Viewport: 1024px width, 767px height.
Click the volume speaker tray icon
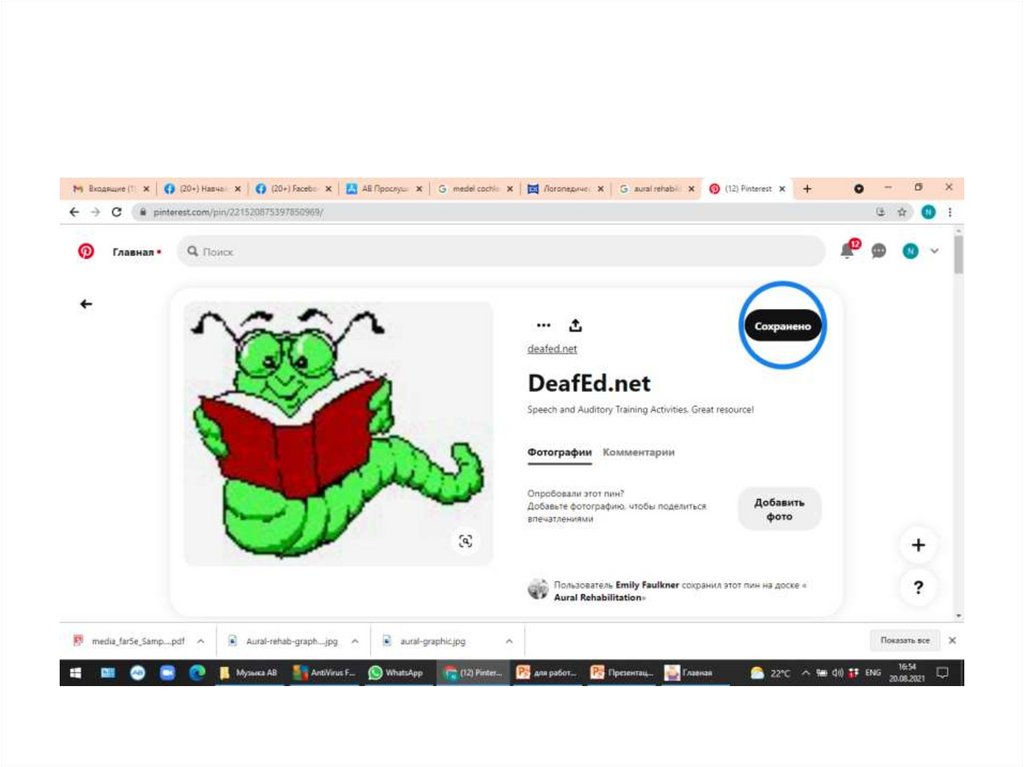837,673
